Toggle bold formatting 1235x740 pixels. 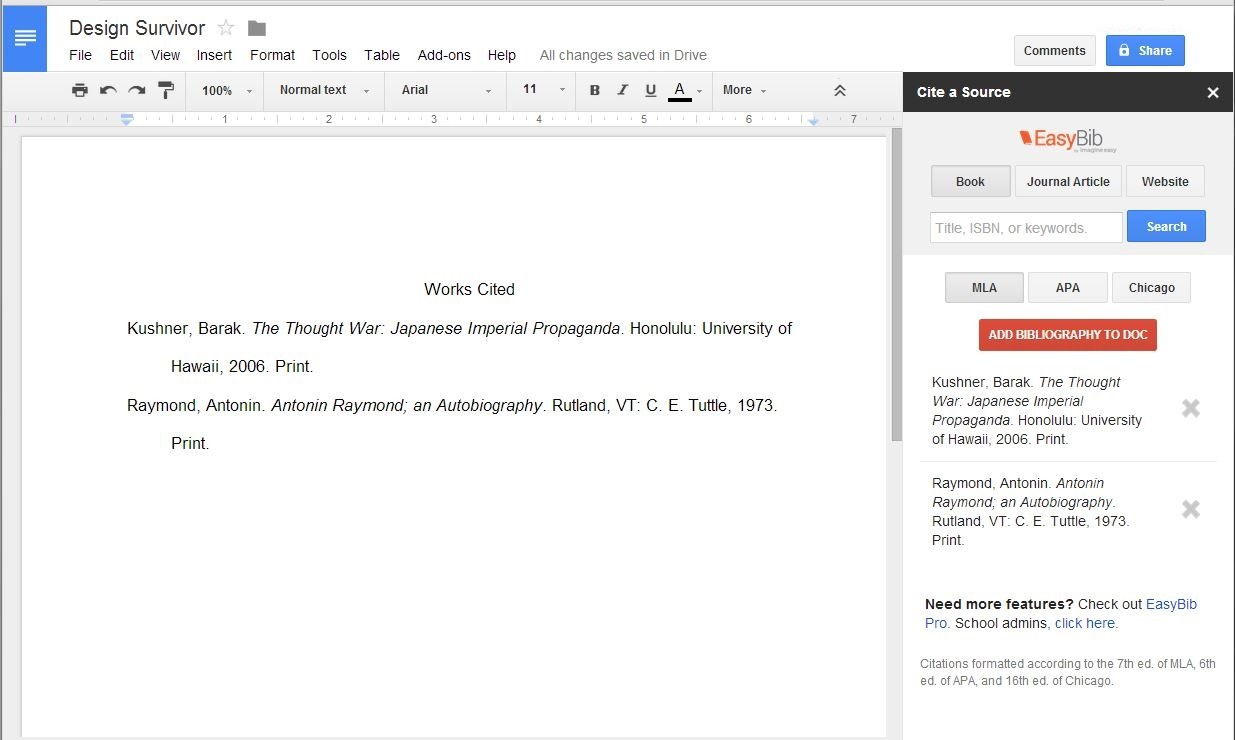pyautogui.click(x=594, y=90)
